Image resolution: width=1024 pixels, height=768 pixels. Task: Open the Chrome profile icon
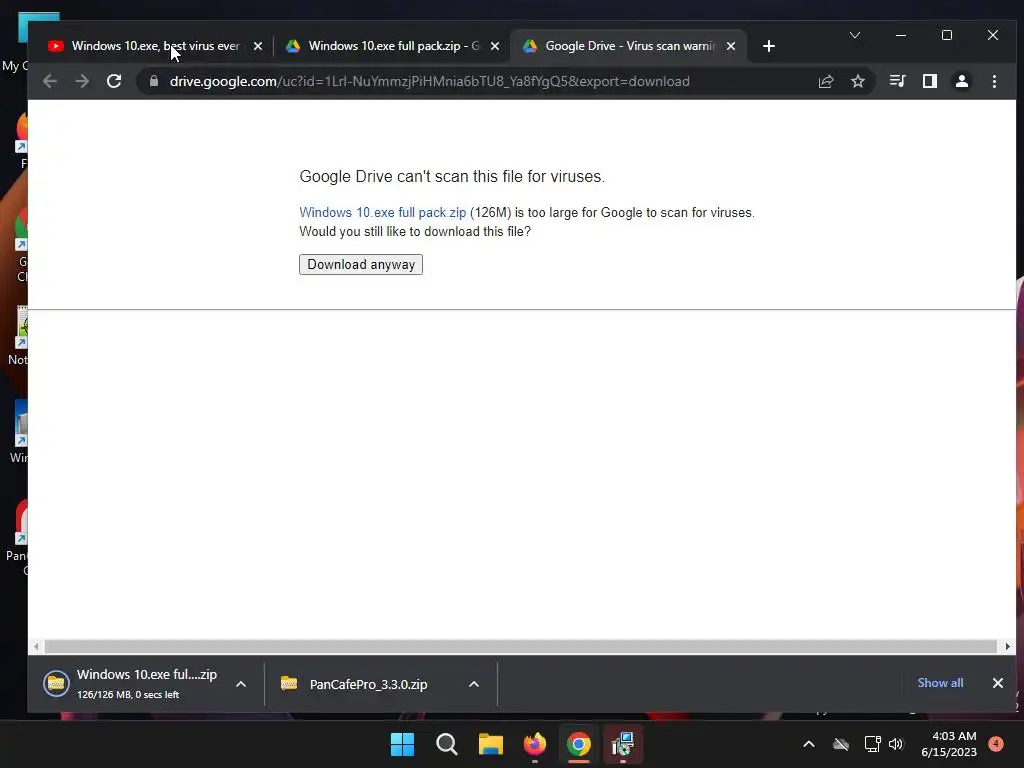click(962, 81)
